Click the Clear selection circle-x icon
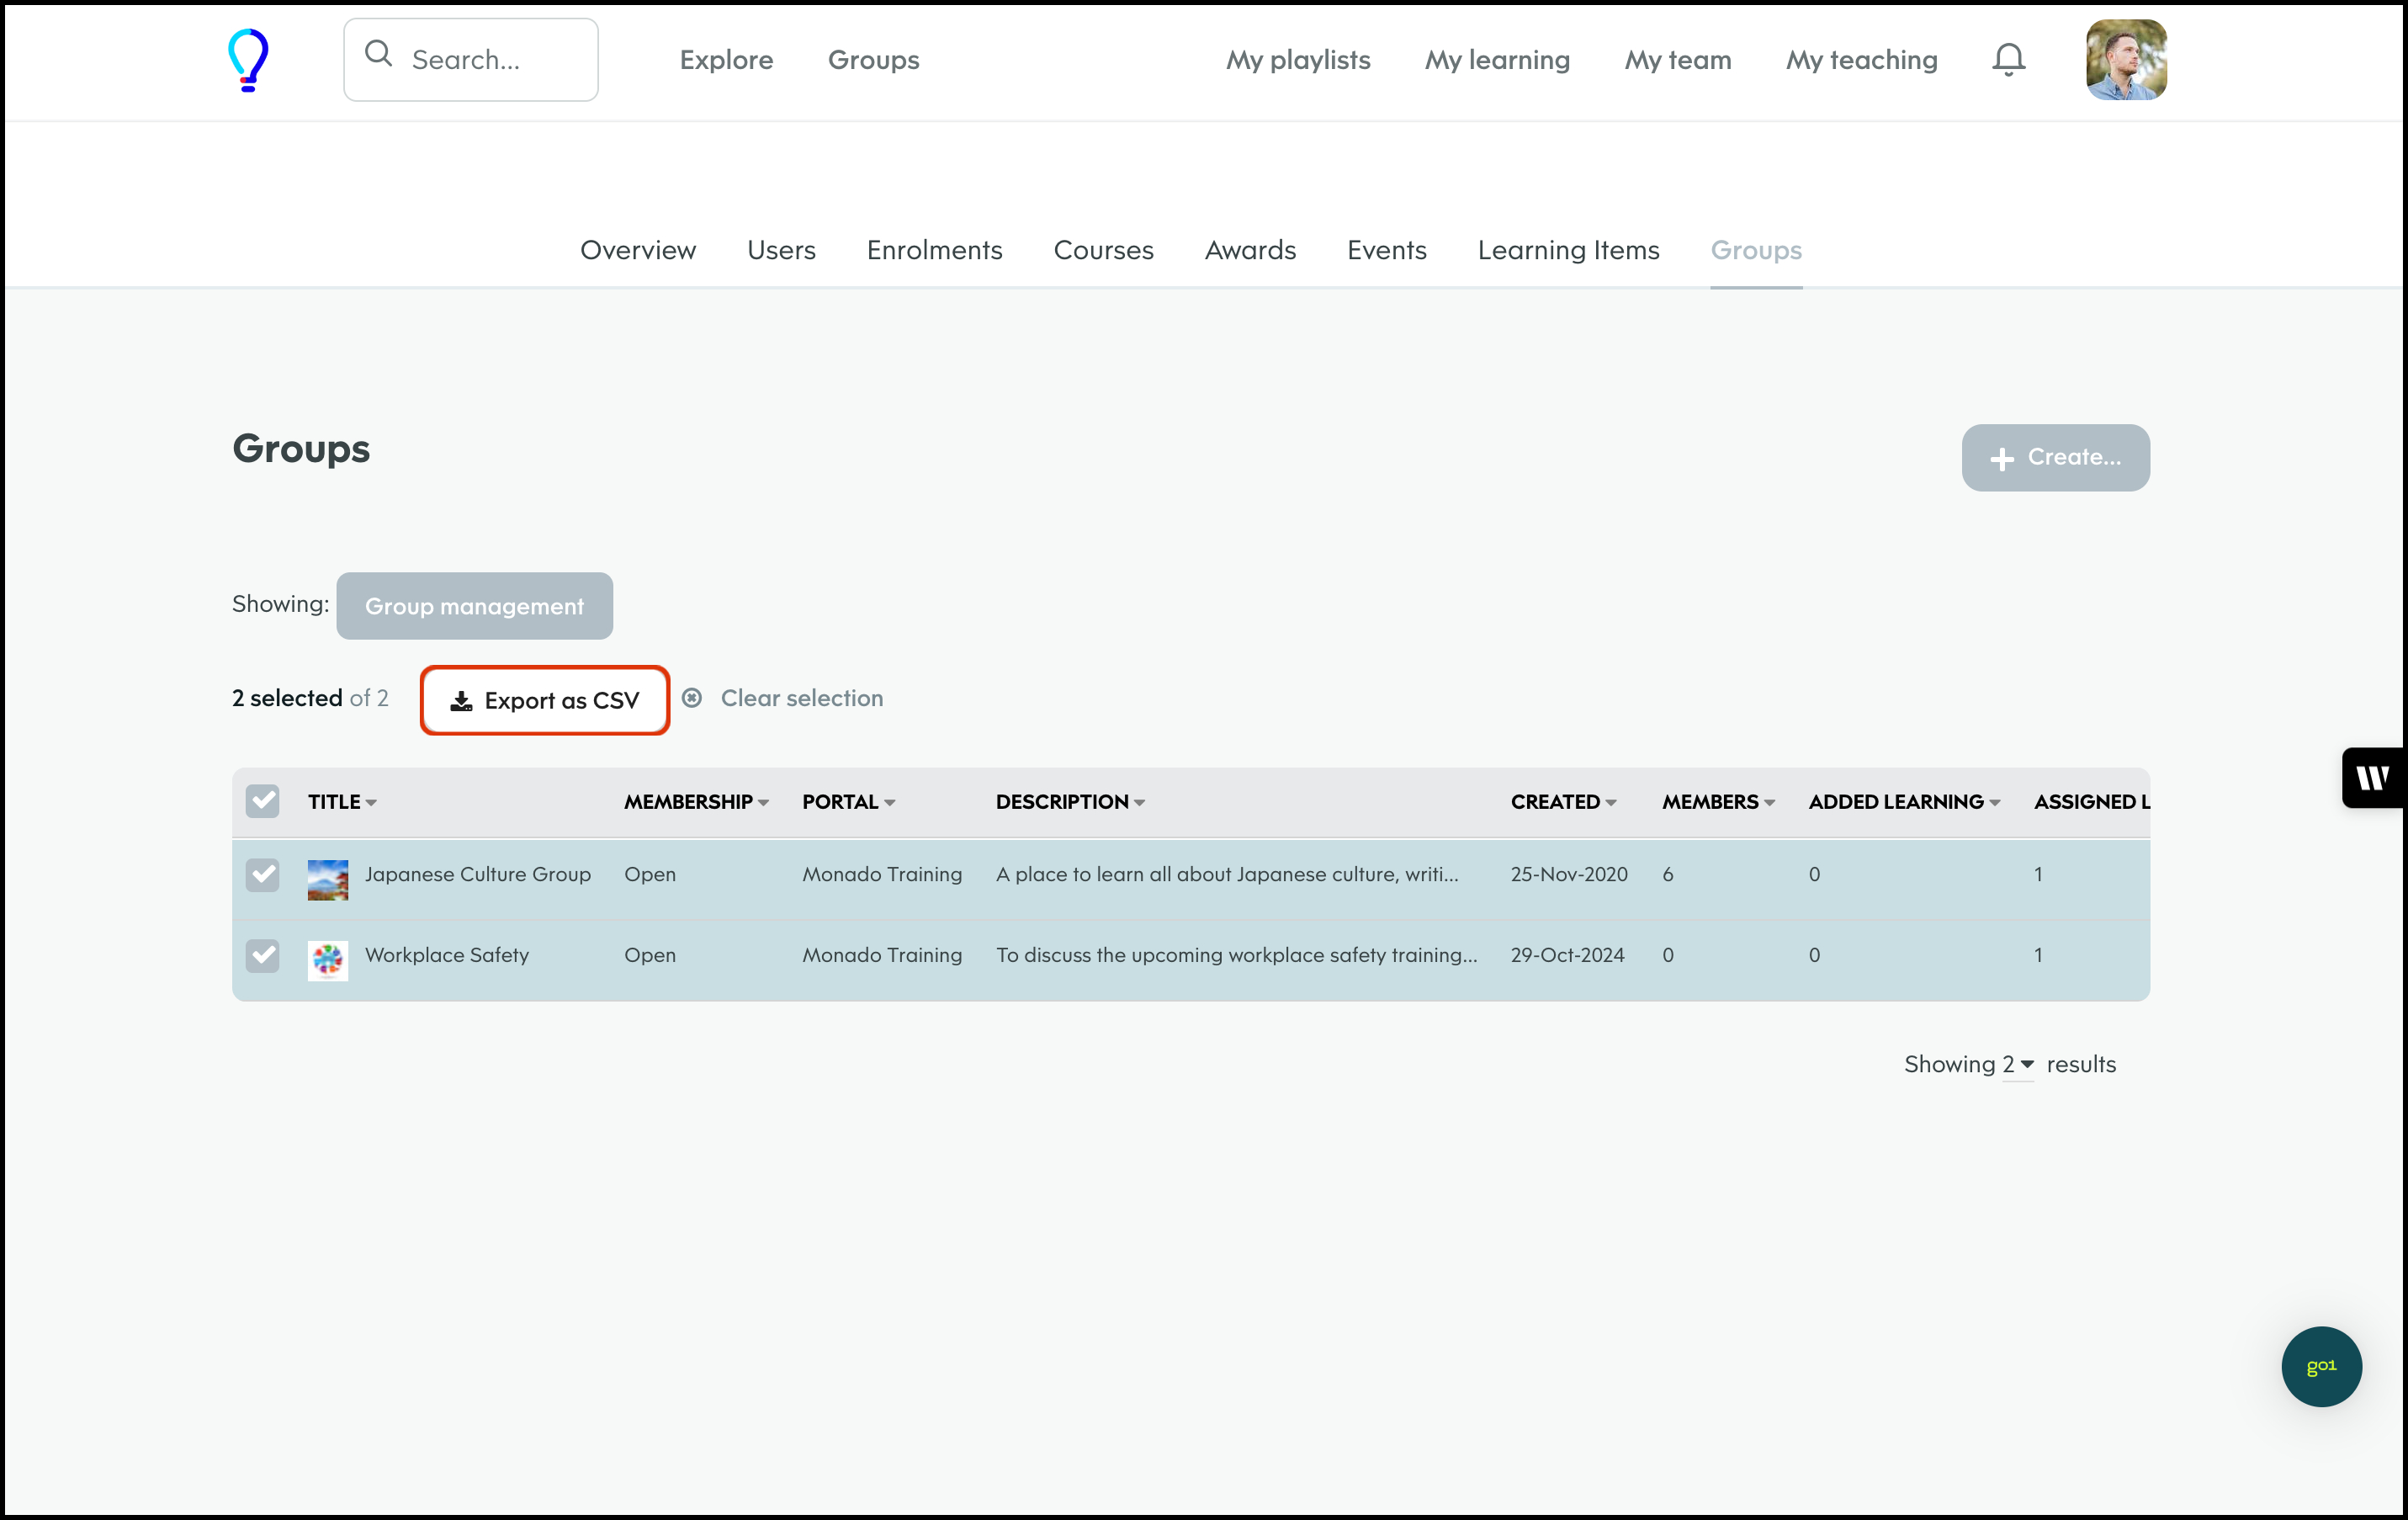 click(x=692, y=698)
